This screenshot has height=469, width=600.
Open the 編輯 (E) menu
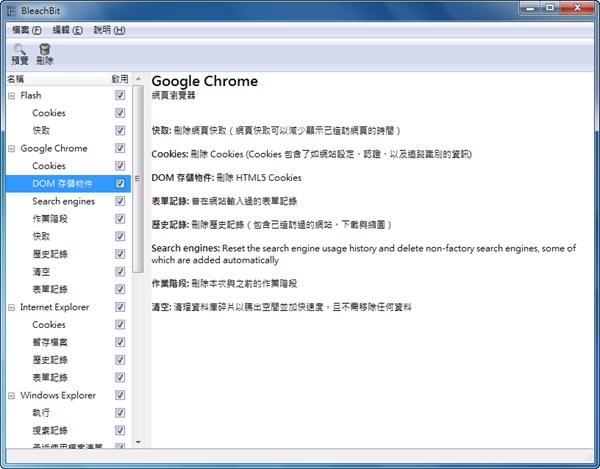point(67,30)
